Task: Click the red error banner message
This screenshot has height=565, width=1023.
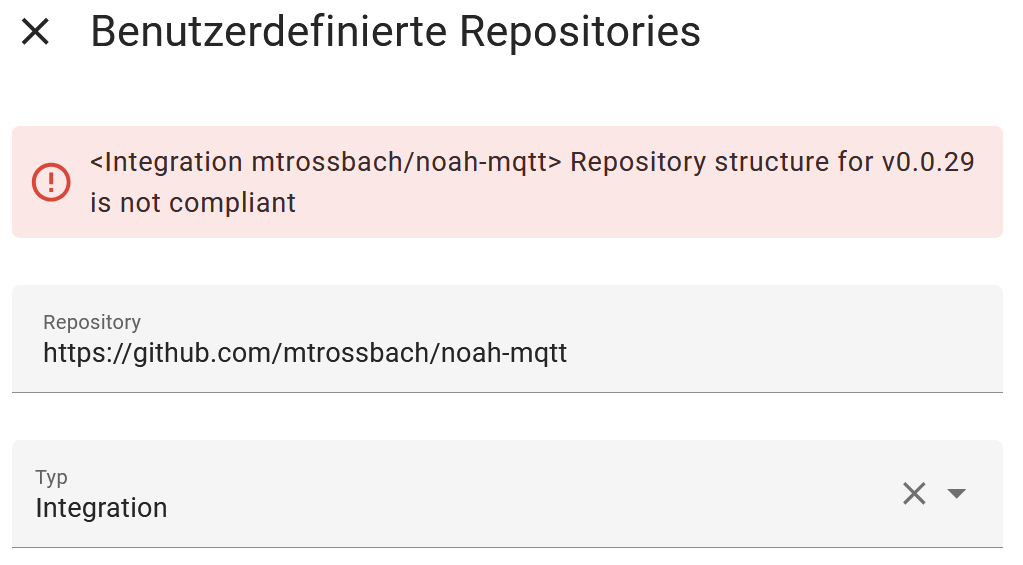Action: click(x=532, y=182)
